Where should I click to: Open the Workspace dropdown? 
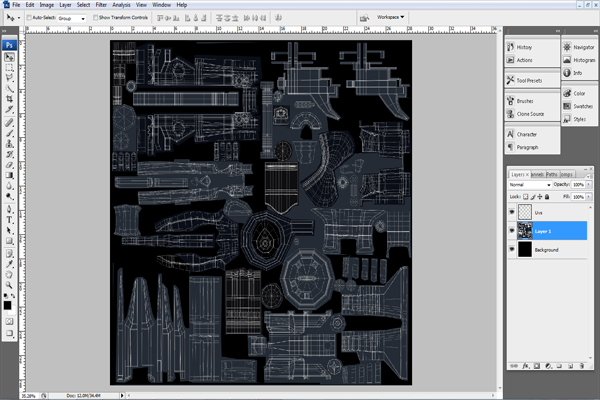(390, 17)
